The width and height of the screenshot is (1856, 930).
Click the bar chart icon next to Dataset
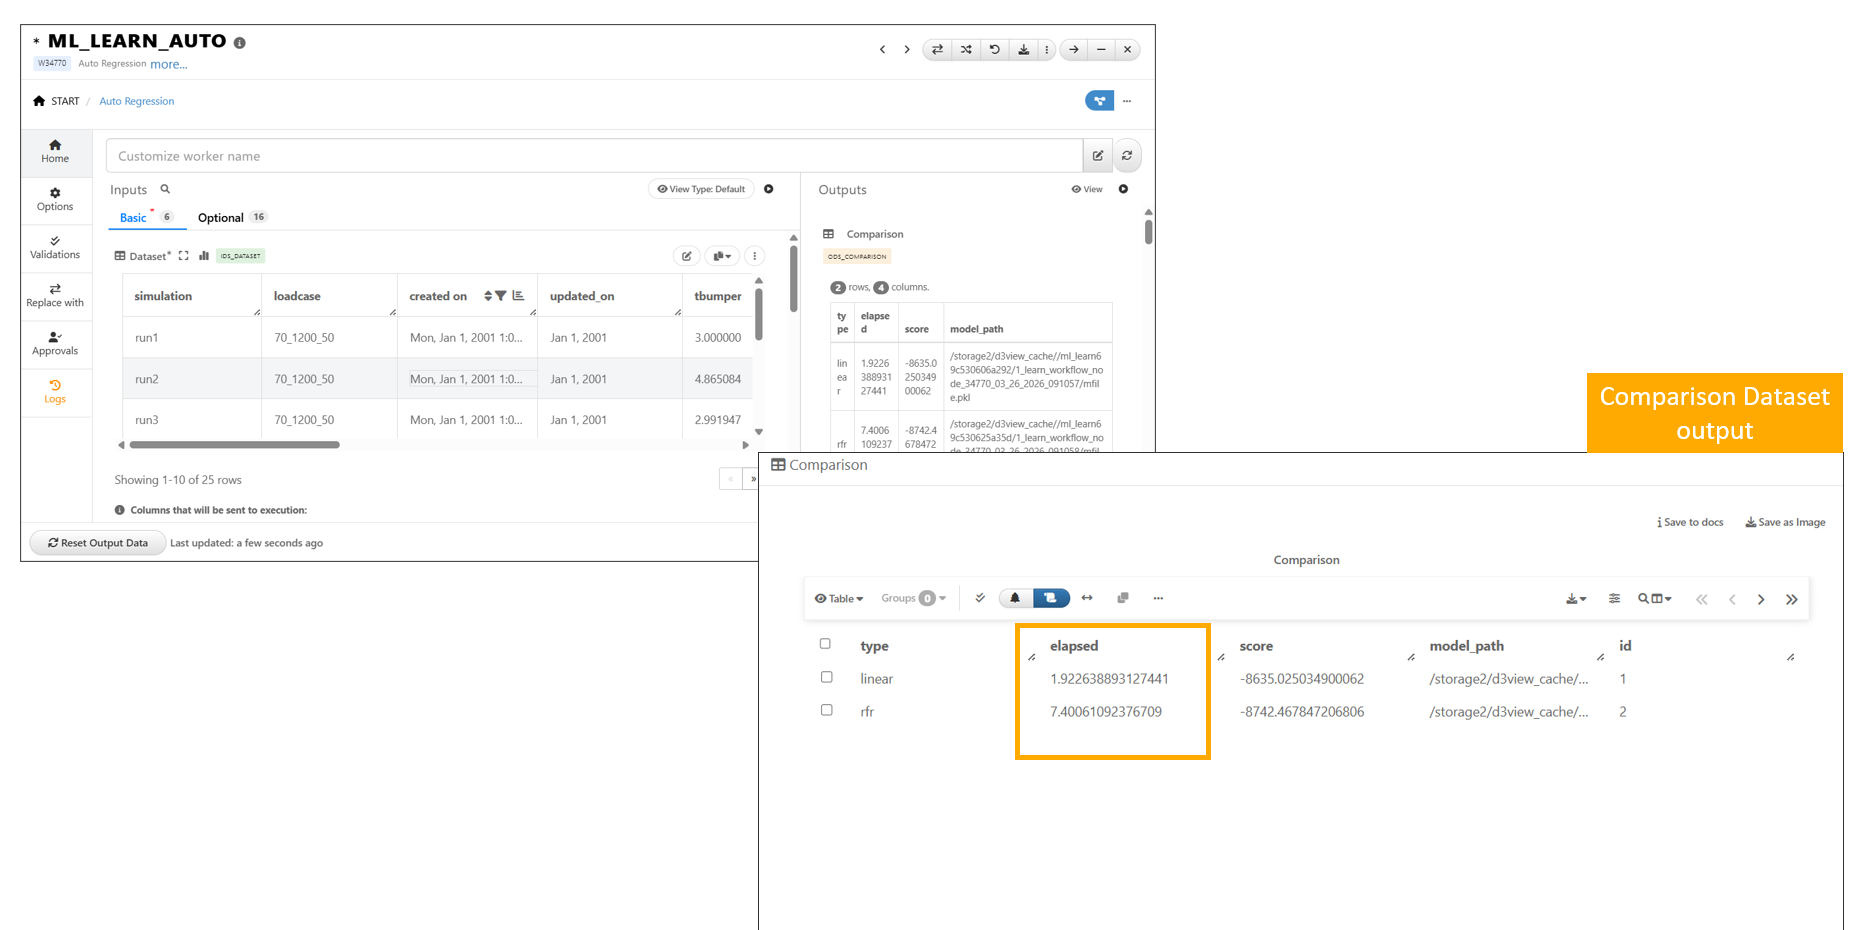point(204,256)
